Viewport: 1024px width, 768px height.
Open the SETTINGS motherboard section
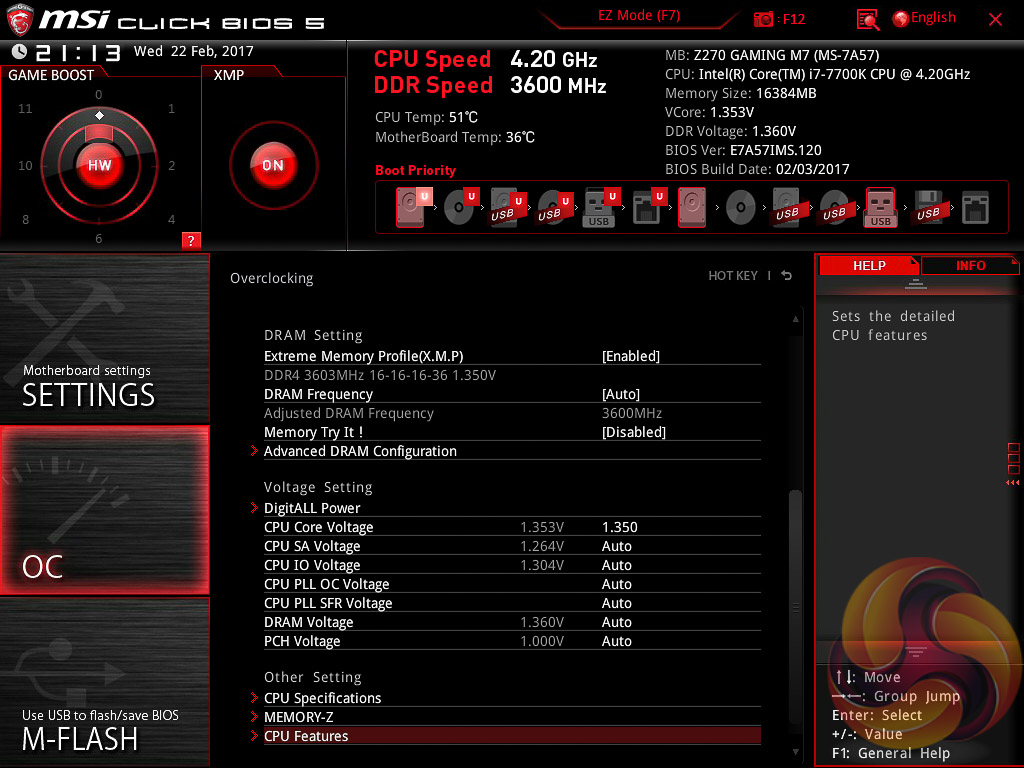[104, 338]
